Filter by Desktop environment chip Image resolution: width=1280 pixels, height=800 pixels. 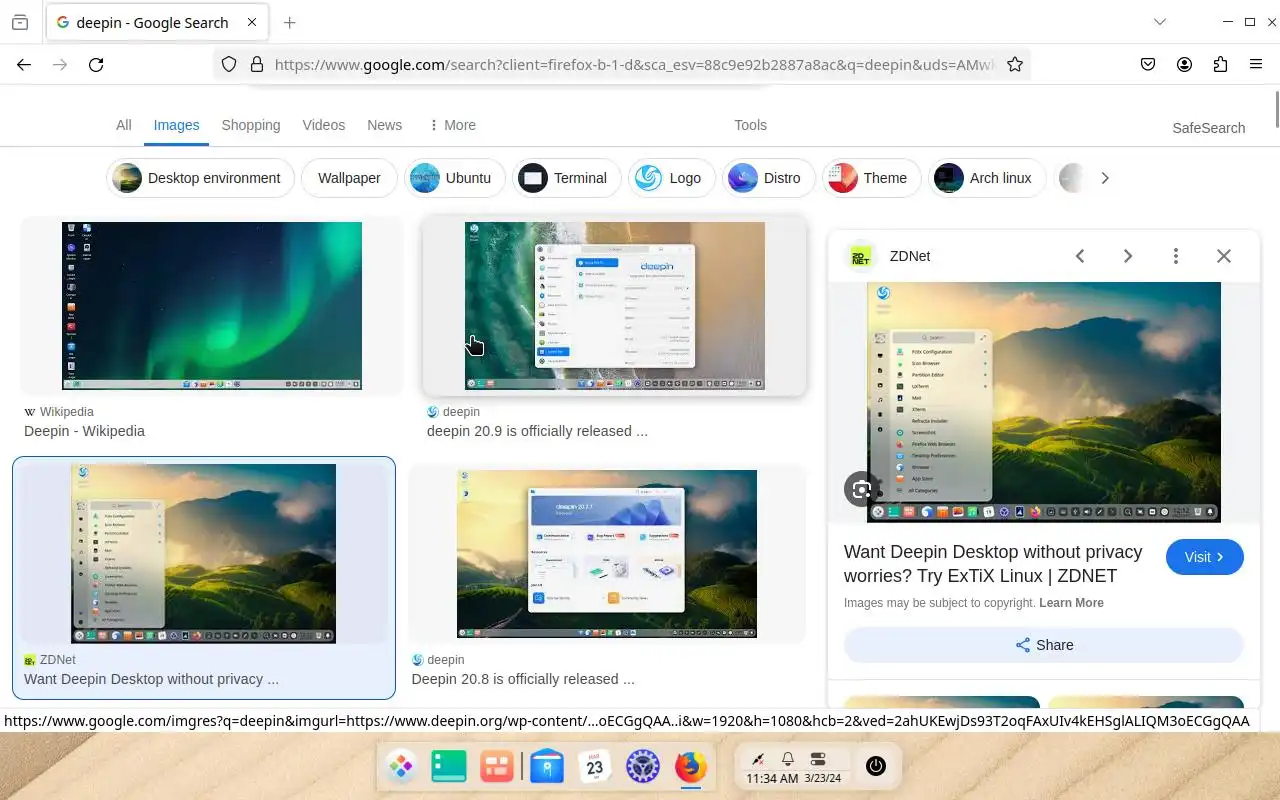pos(200,178)
